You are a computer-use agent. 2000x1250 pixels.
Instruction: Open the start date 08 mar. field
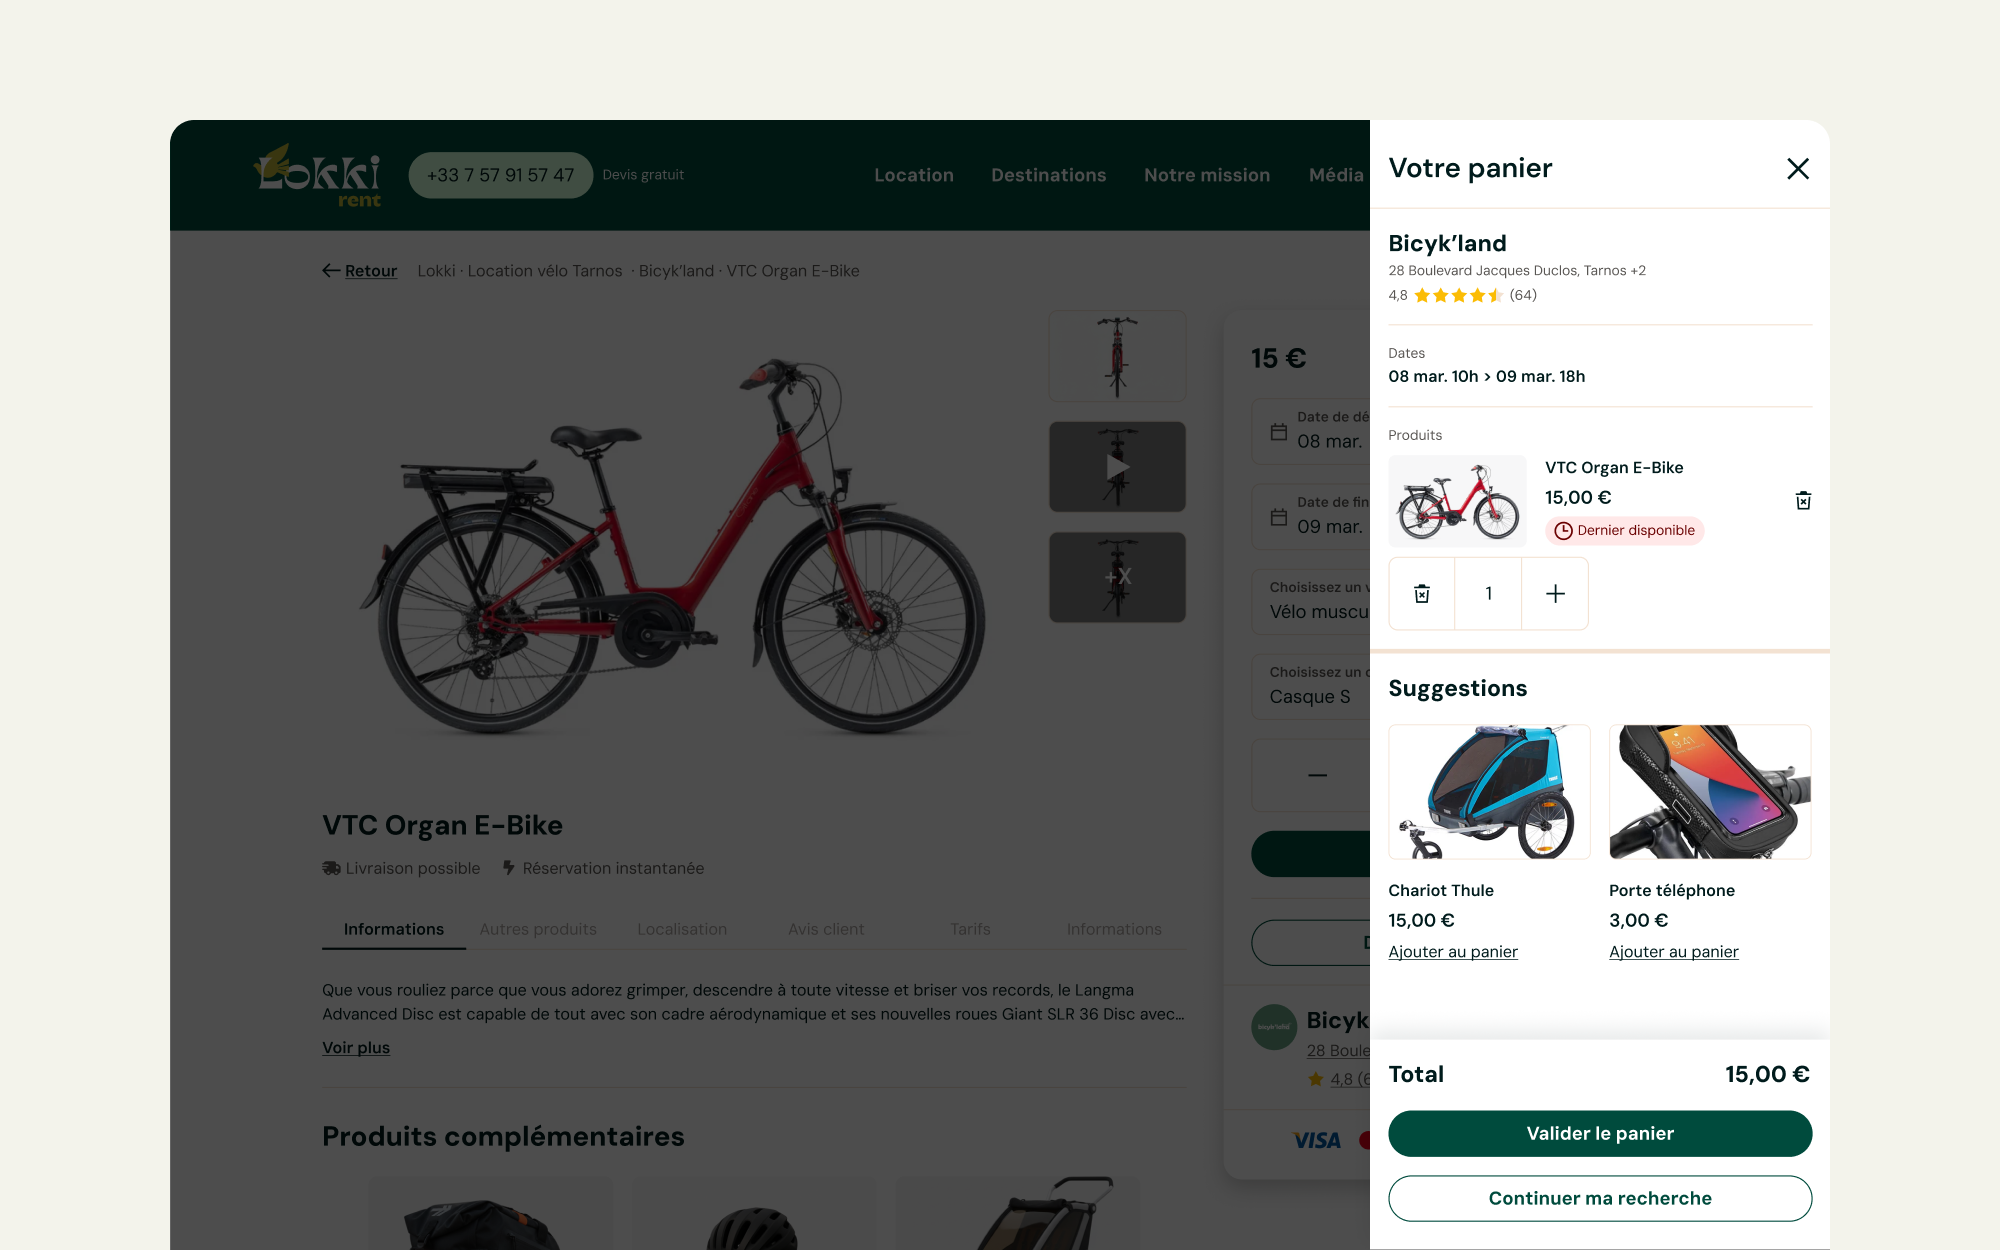[1311, 431]
